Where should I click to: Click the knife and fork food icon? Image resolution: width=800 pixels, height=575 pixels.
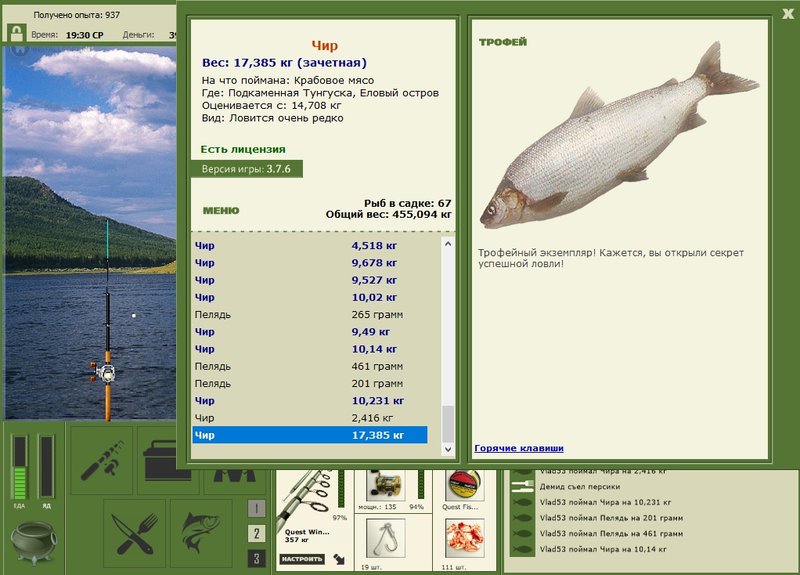(135, 534)
